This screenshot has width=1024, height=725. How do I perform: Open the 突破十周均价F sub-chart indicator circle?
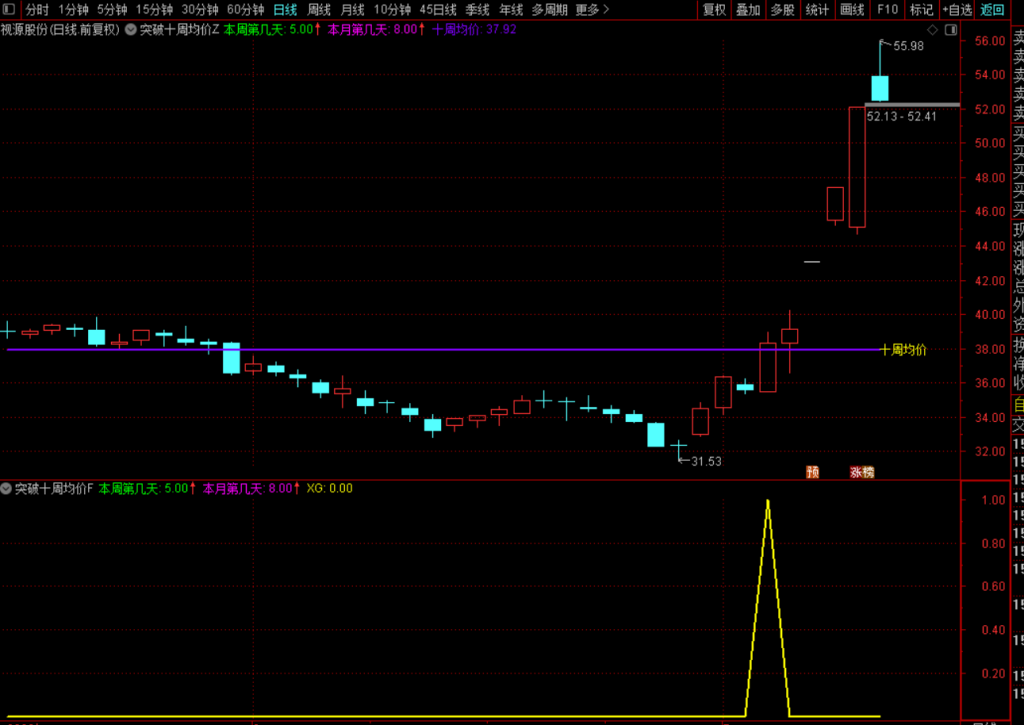pos(6,488)
